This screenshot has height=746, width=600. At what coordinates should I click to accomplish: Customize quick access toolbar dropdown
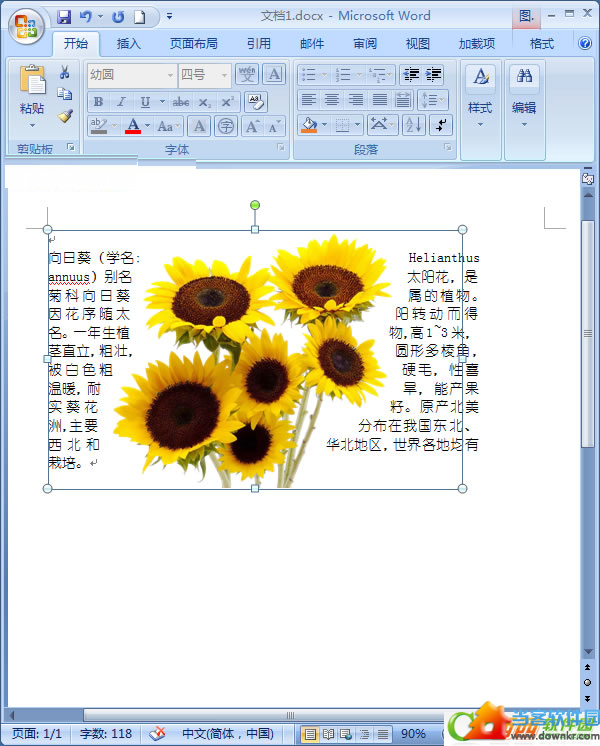169,17
